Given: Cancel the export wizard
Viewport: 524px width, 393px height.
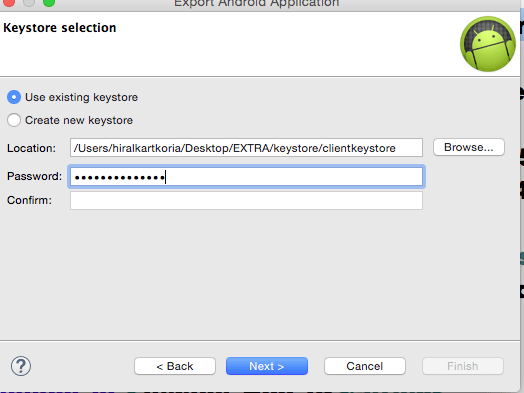Looking at the screenshot, I should 365,366.
